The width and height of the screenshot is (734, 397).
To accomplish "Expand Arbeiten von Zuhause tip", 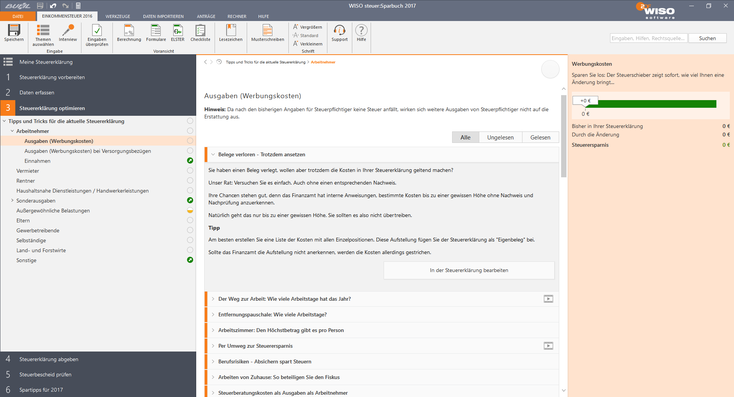I will coord(213,377).
